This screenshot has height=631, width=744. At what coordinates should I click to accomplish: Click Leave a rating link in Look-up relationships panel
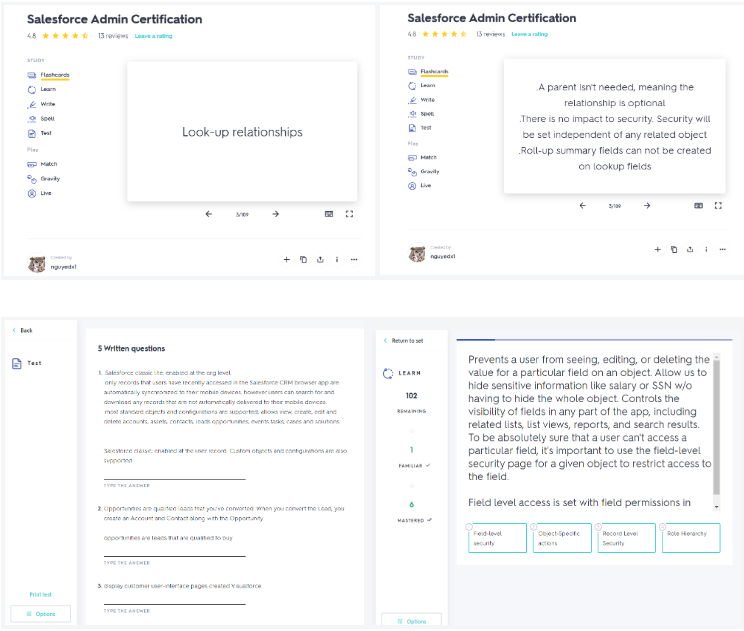click(x=153, y=36)
